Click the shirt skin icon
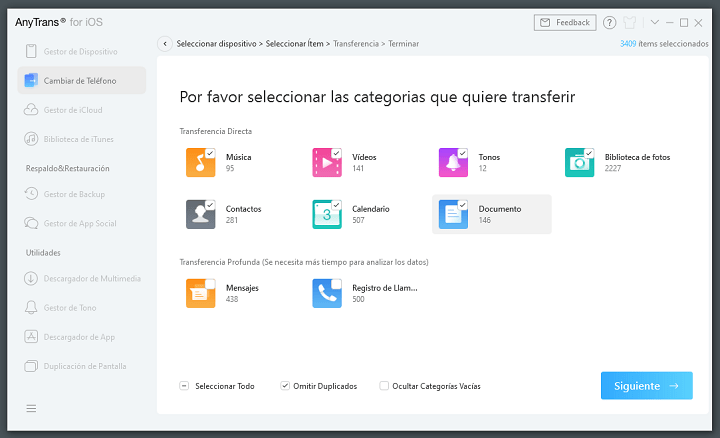 click(630, 22)
